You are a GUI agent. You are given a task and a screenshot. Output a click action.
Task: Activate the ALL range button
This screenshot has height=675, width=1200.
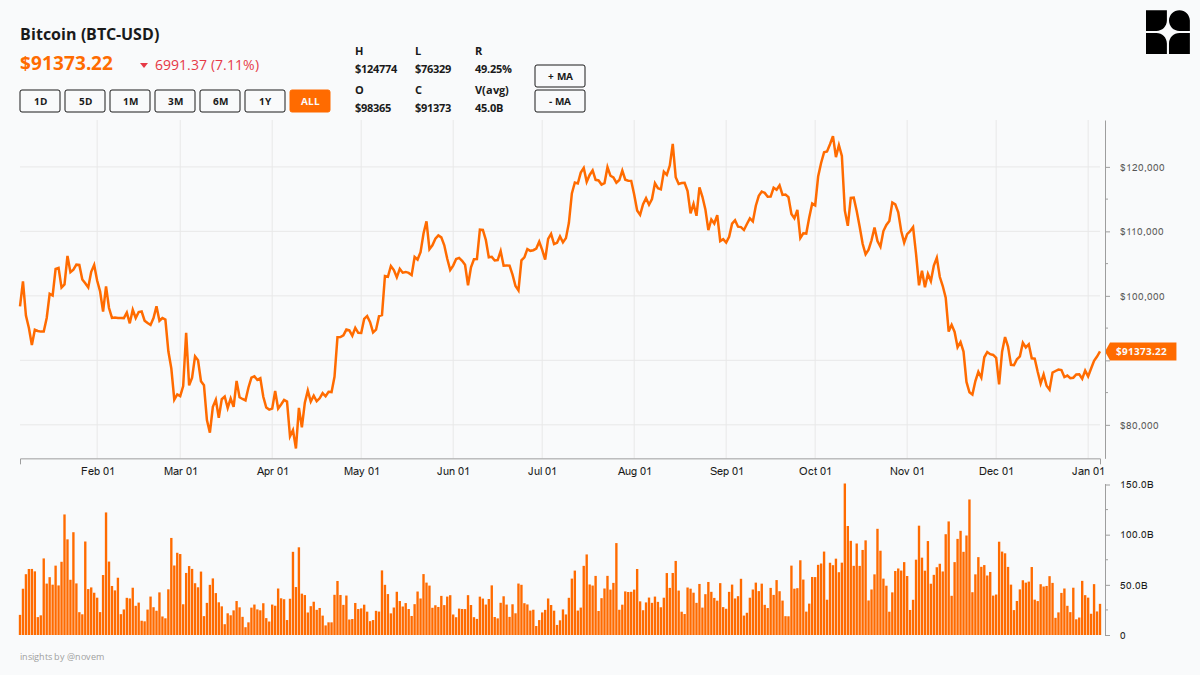coord(310,101)
